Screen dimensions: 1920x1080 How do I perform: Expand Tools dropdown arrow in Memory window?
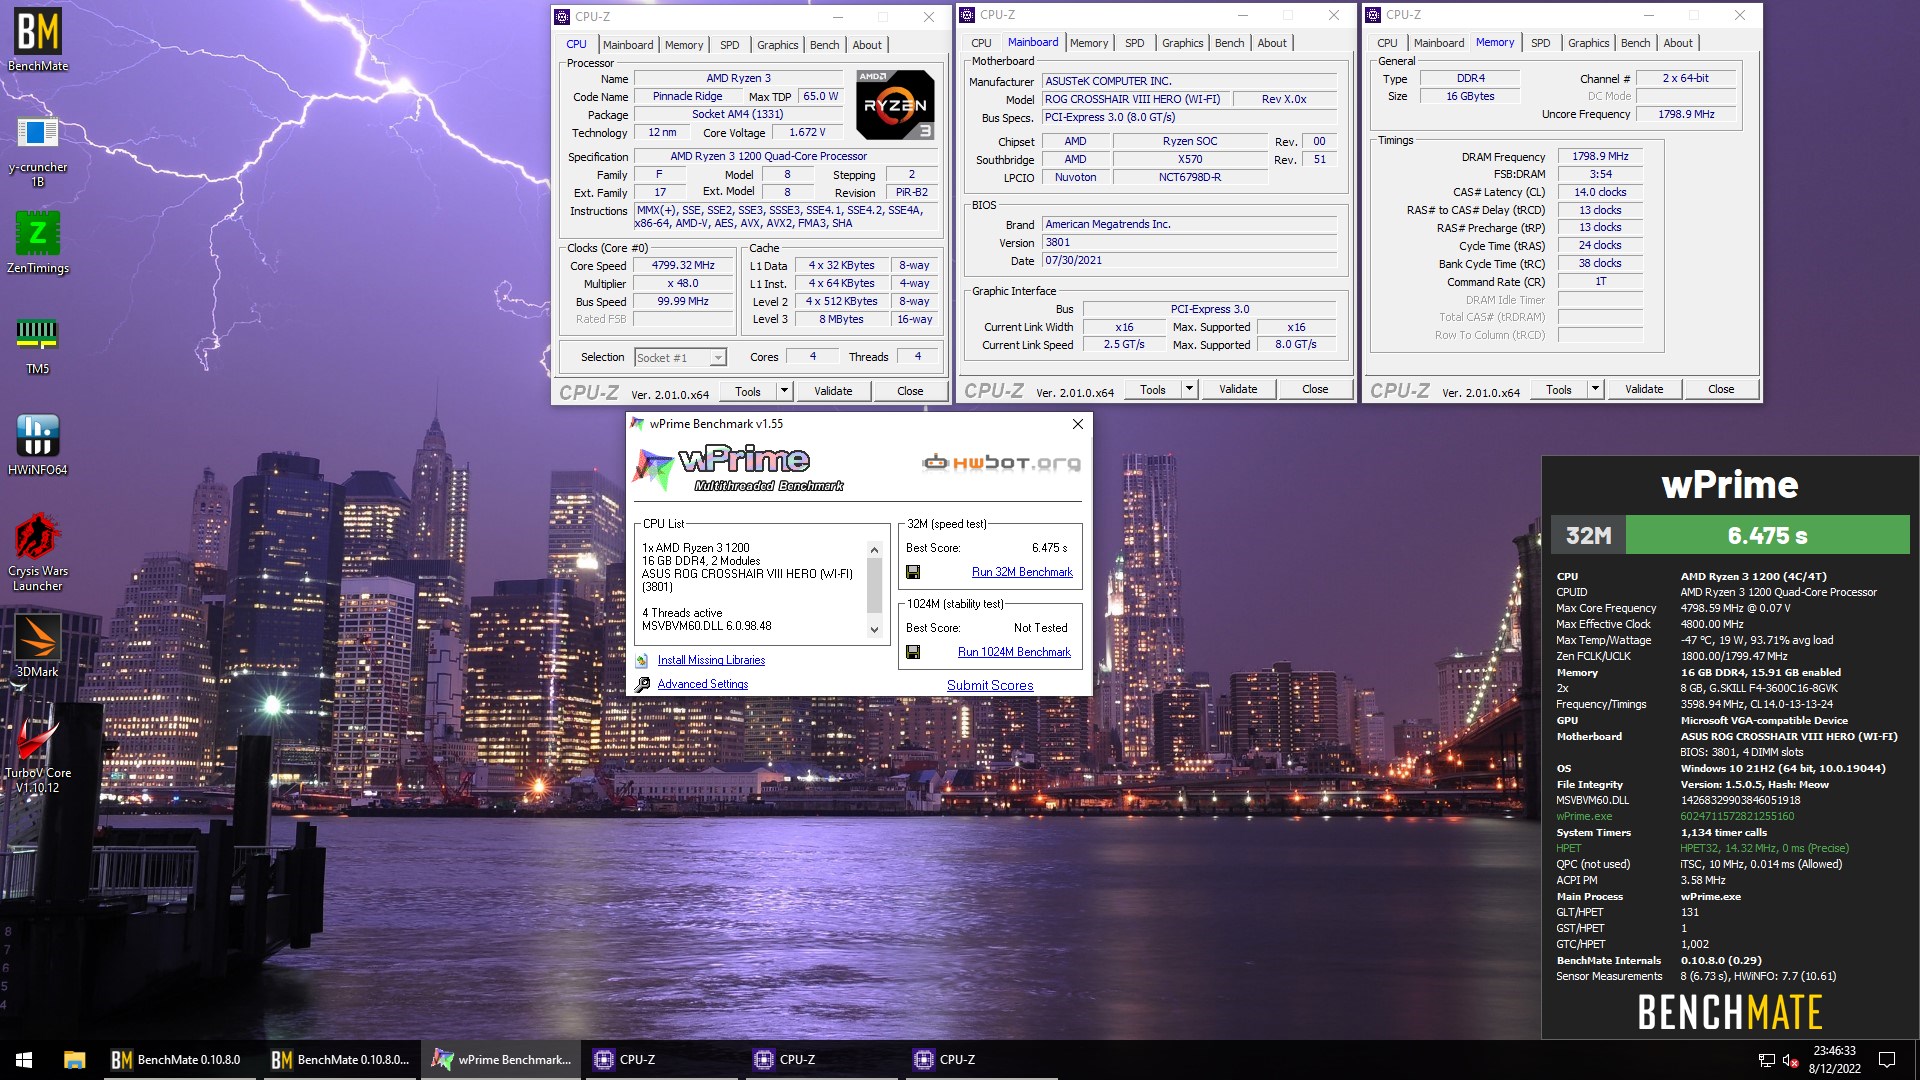click(1595, 389)
